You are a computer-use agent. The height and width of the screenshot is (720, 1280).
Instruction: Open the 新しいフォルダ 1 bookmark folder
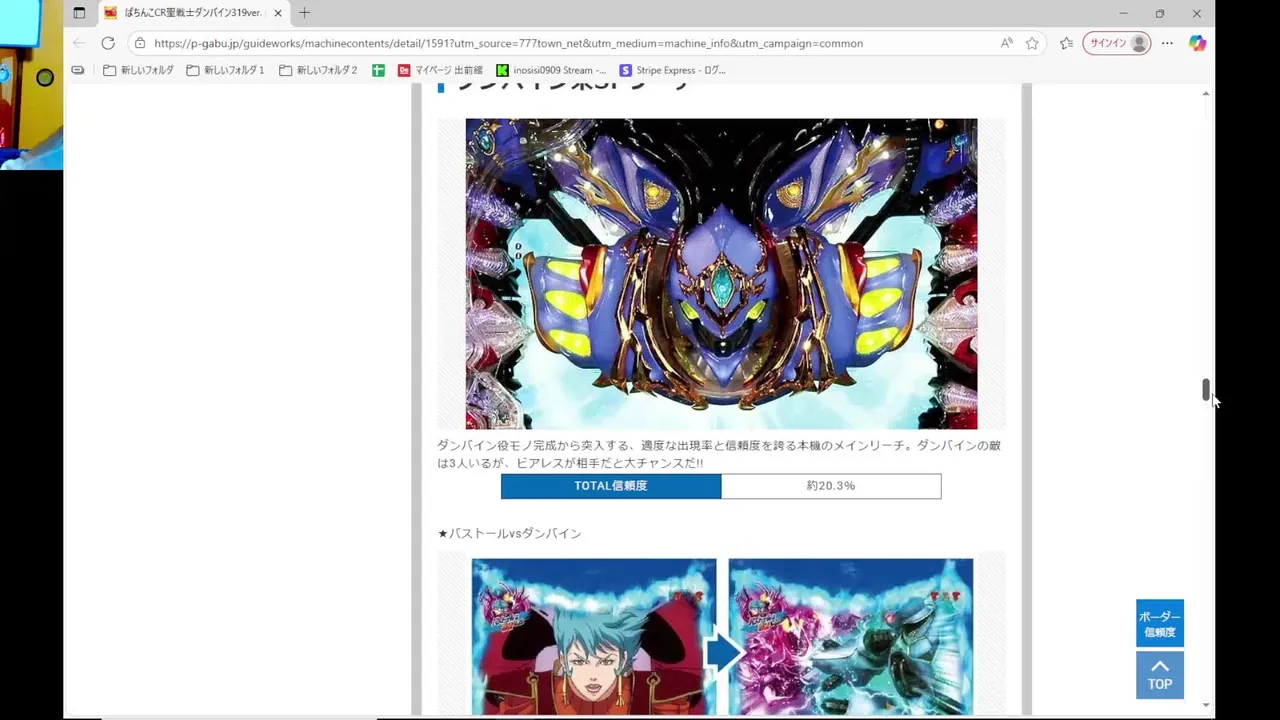coord(225,70)
